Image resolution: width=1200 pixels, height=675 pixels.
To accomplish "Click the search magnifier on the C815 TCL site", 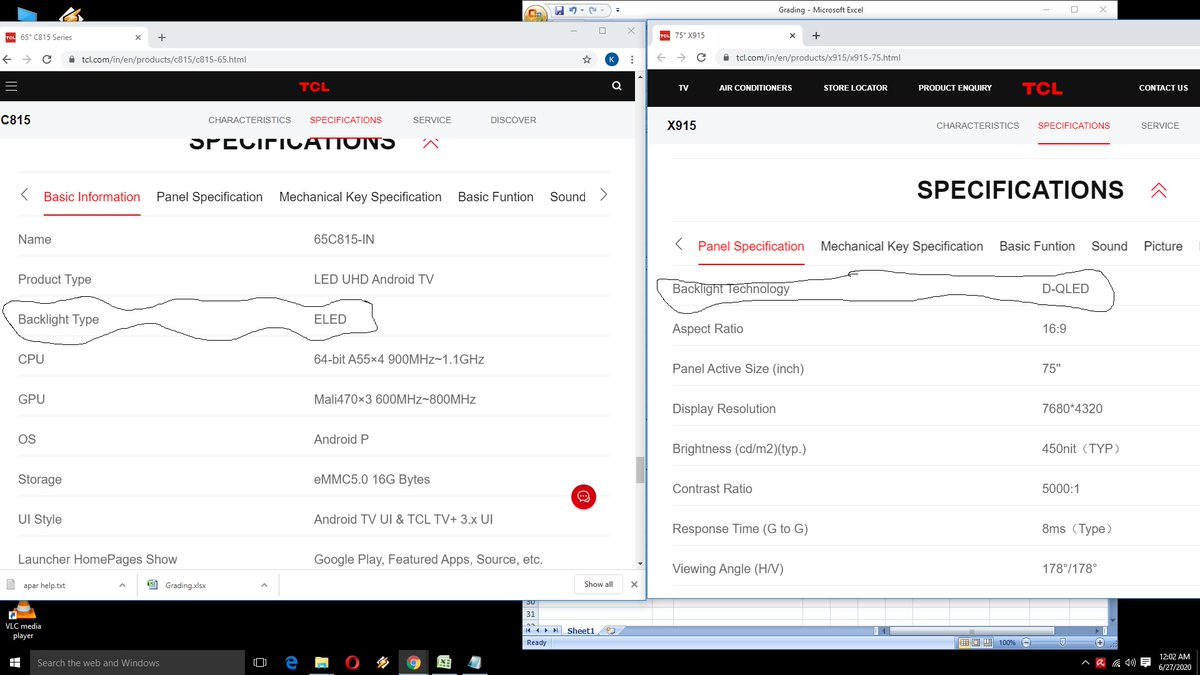I will (617, 86).
